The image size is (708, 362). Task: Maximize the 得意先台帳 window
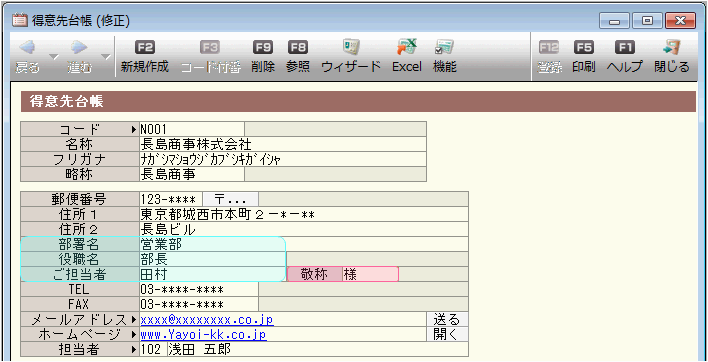point(647,20)
